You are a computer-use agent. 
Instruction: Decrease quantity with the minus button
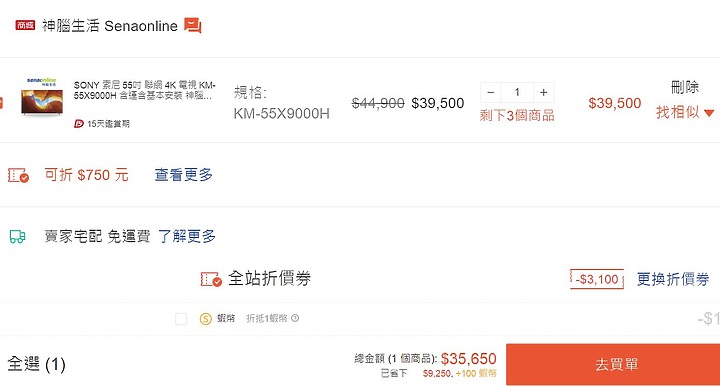coord(490,93)
